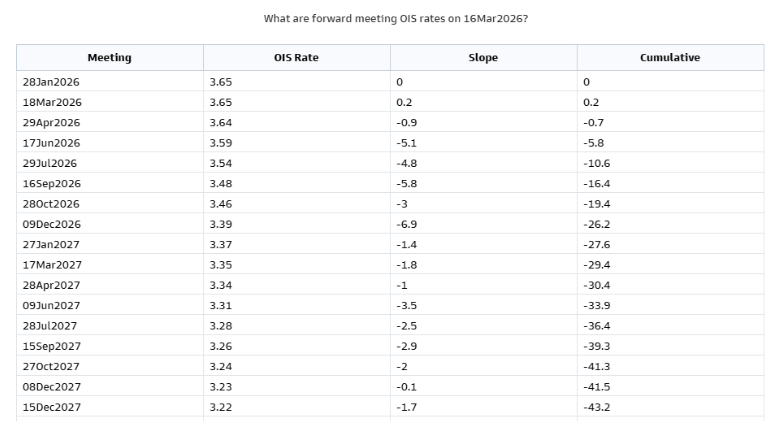This screenshot has width=780, height=437.
Task: Click the forward meeting OIS rates question title
Action: 389,19
